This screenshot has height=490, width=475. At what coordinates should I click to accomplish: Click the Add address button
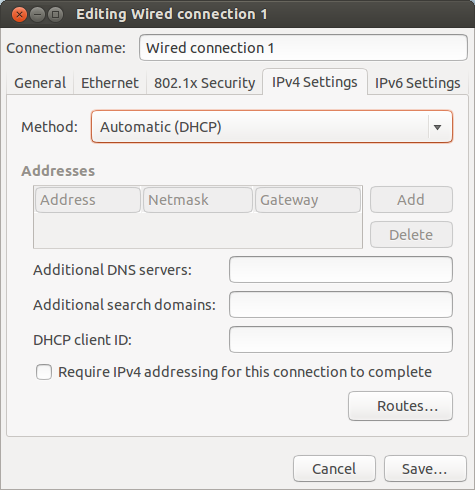[x=411, y=200]
